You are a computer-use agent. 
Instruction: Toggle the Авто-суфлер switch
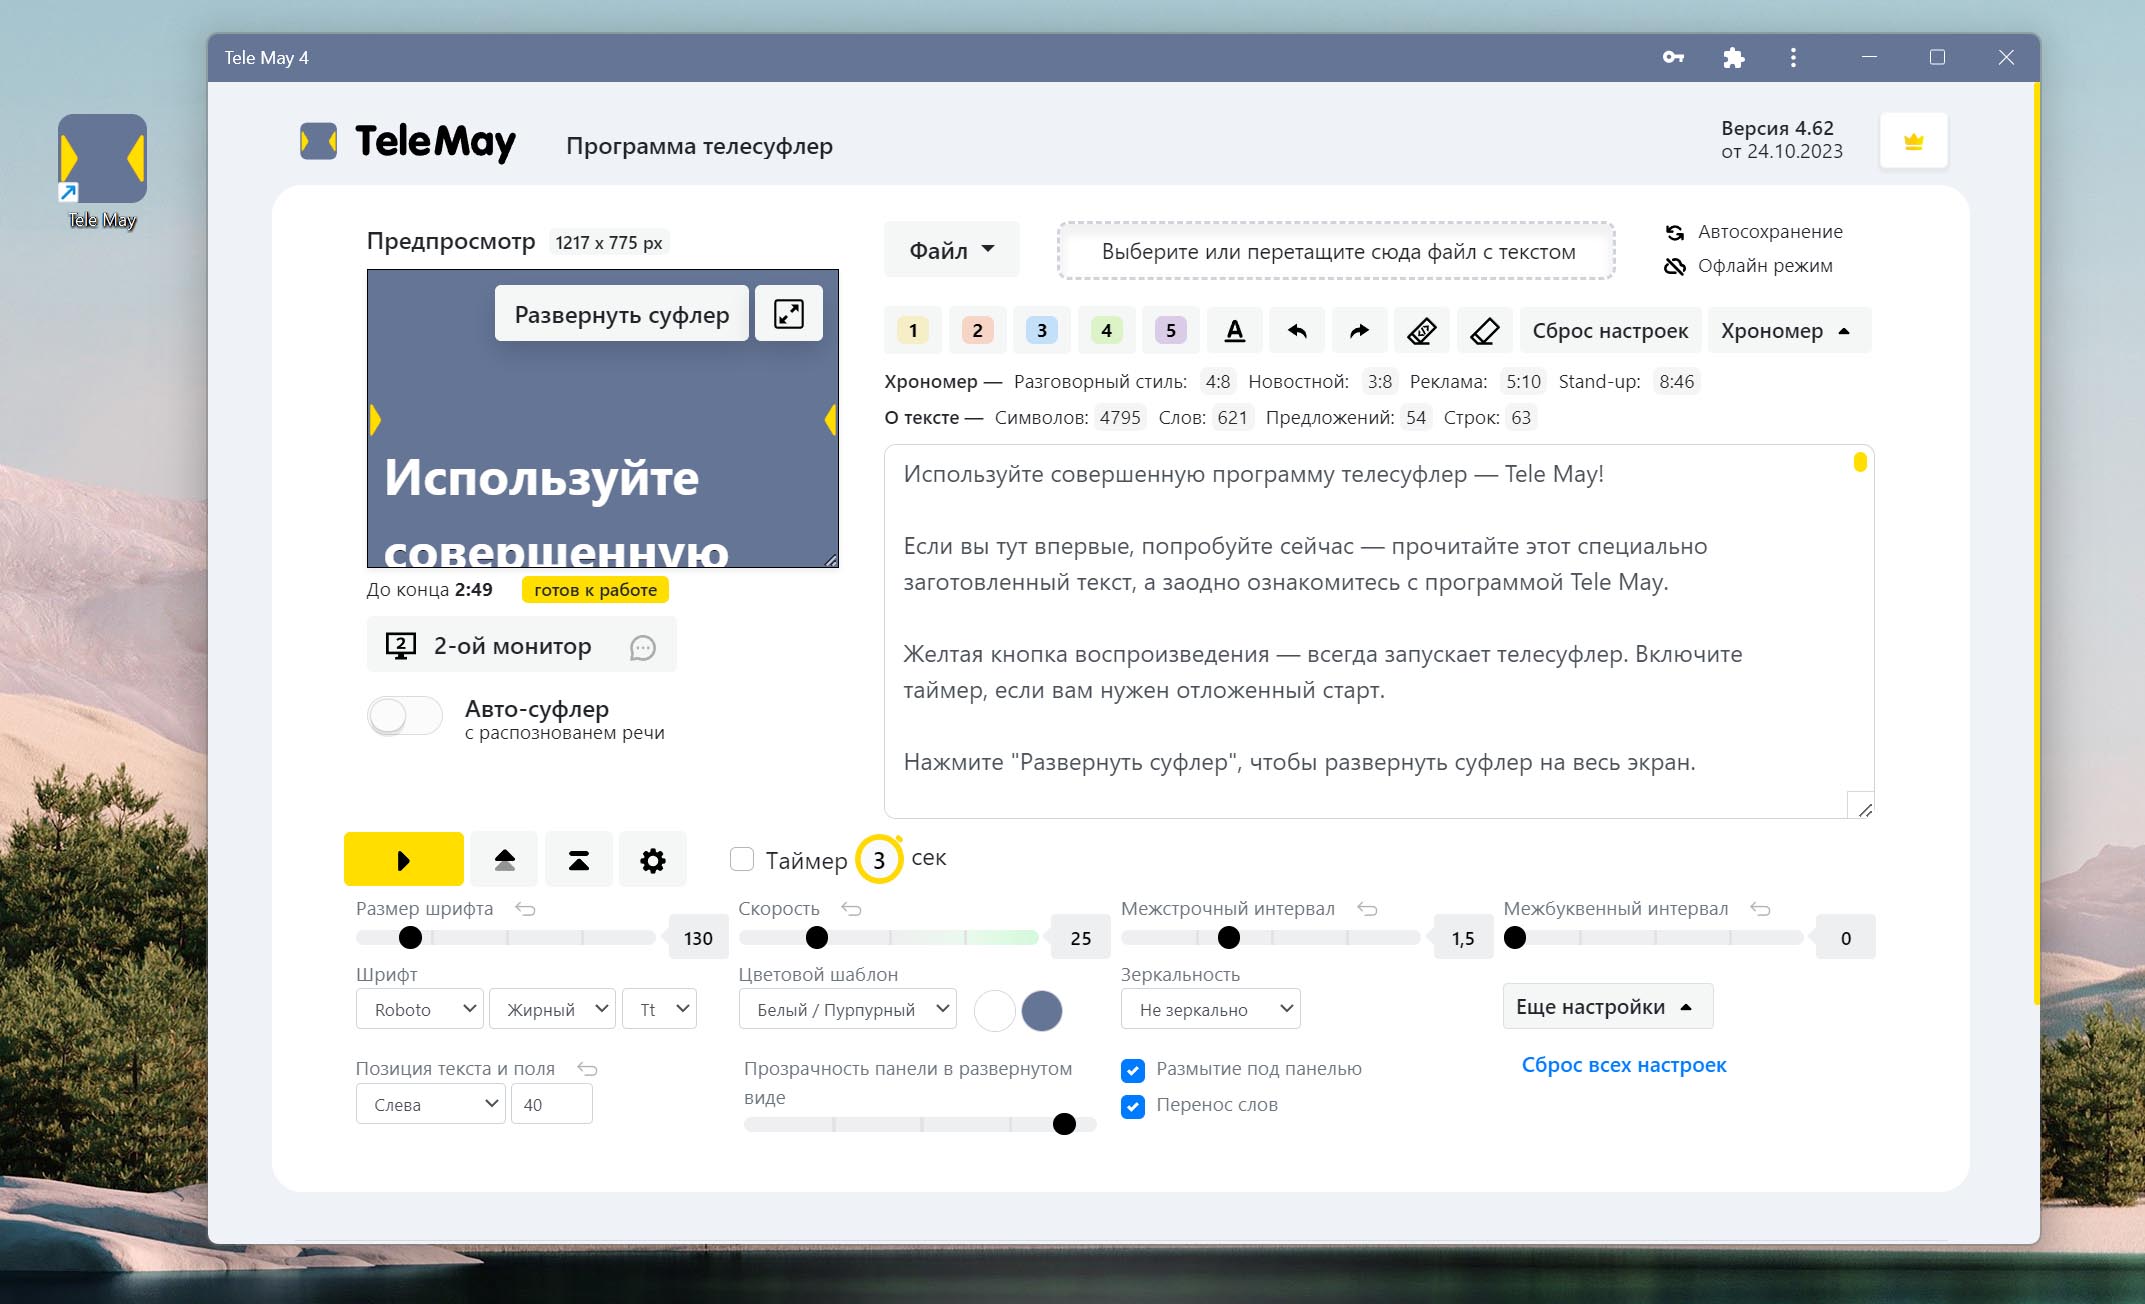[x=404, y=716]
